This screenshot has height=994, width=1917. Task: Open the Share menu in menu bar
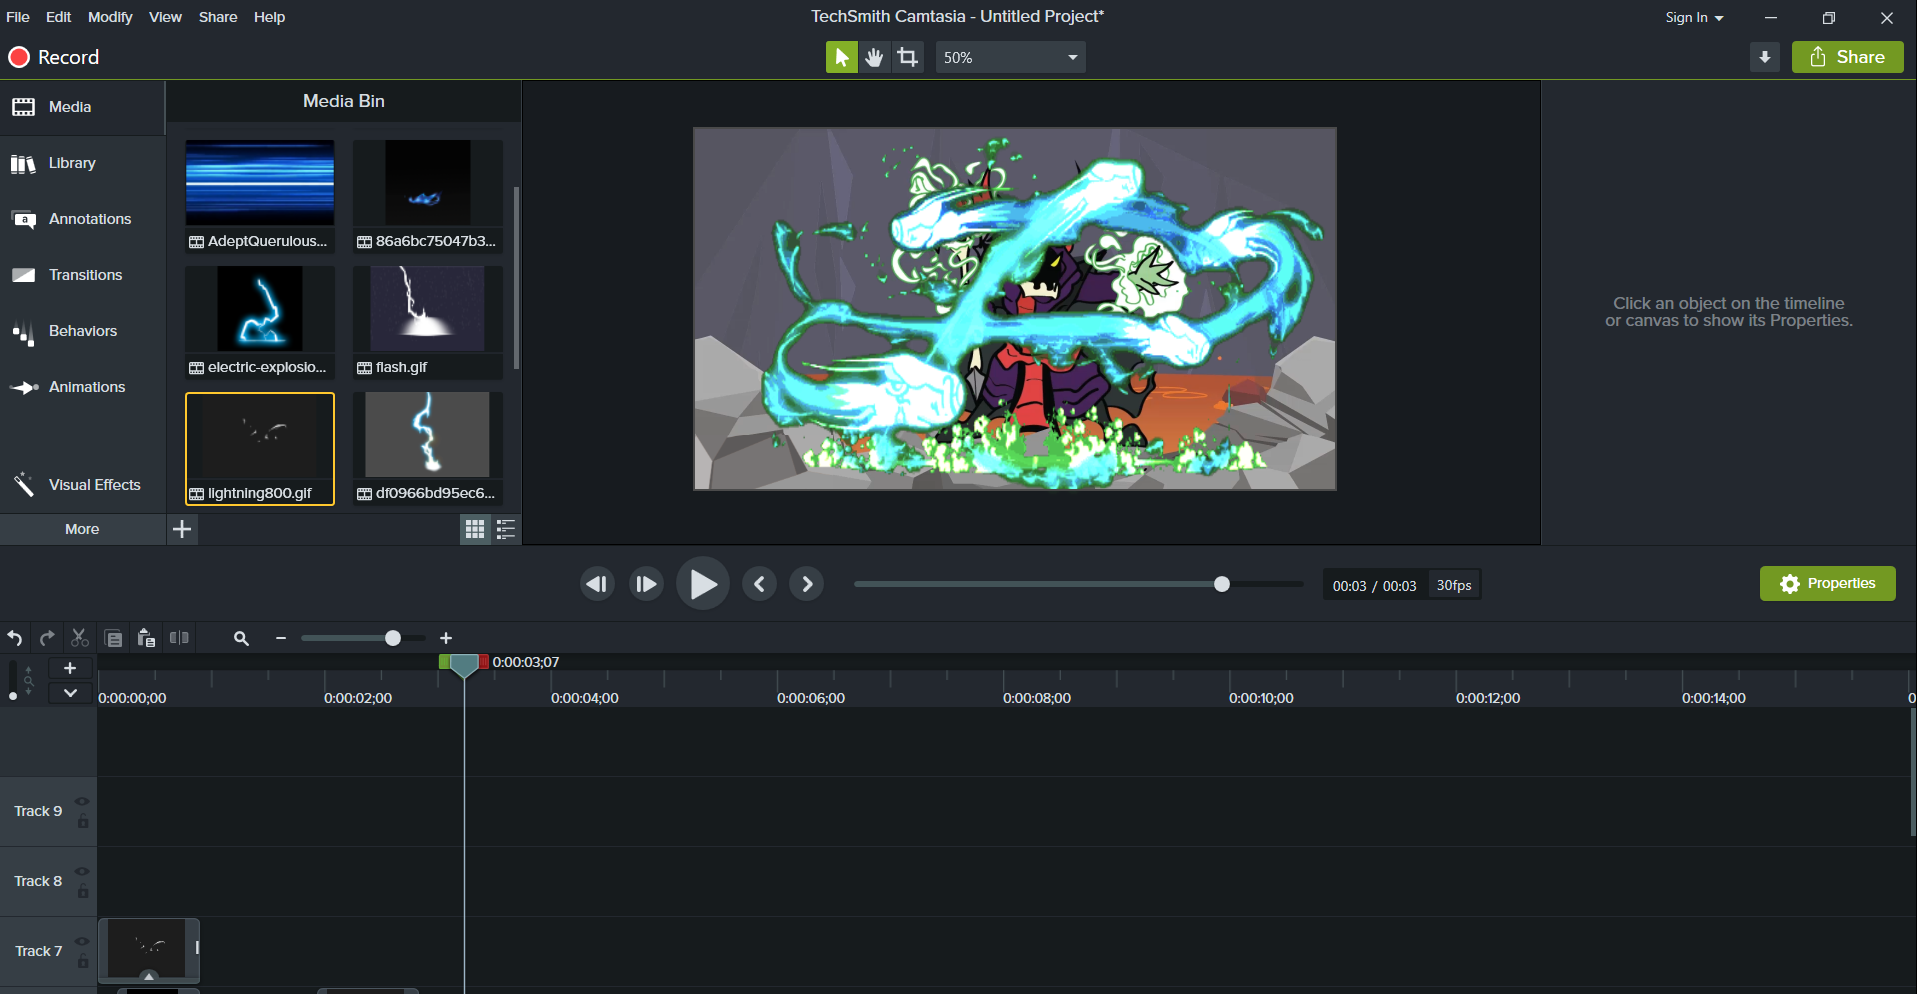click(218, 17)
